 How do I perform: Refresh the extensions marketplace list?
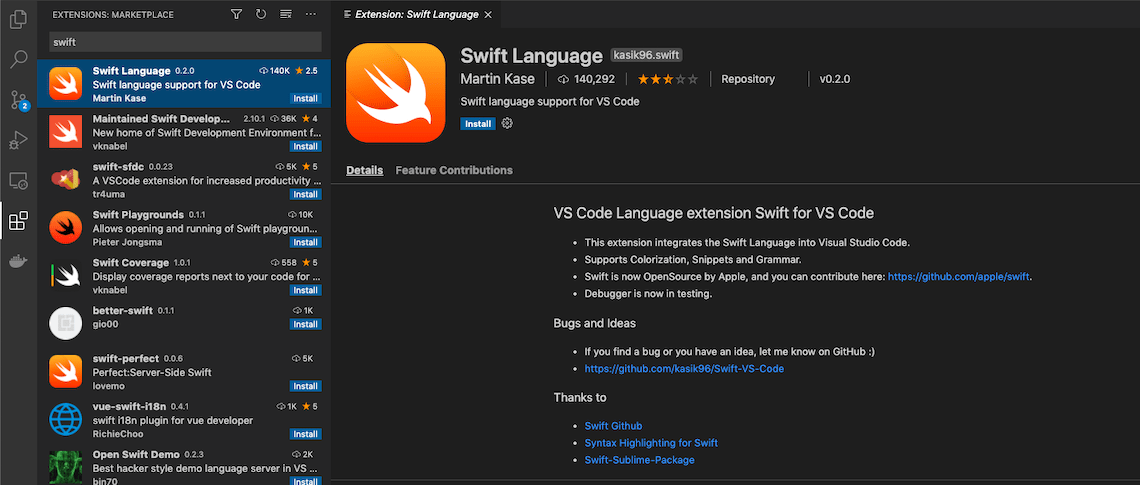coord(261,14)
